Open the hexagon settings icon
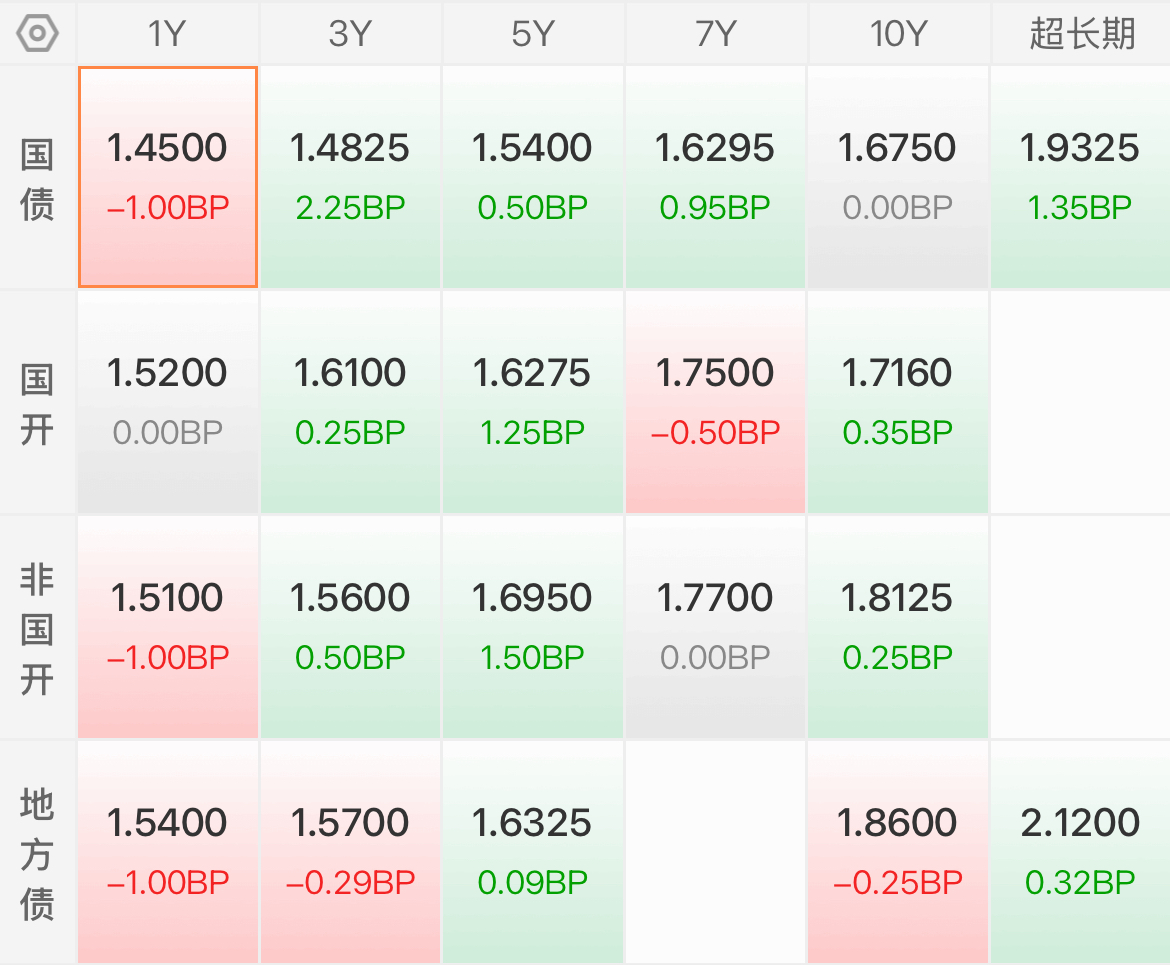Viewport: 1170px width, 965px height. (x=37, y=34)
